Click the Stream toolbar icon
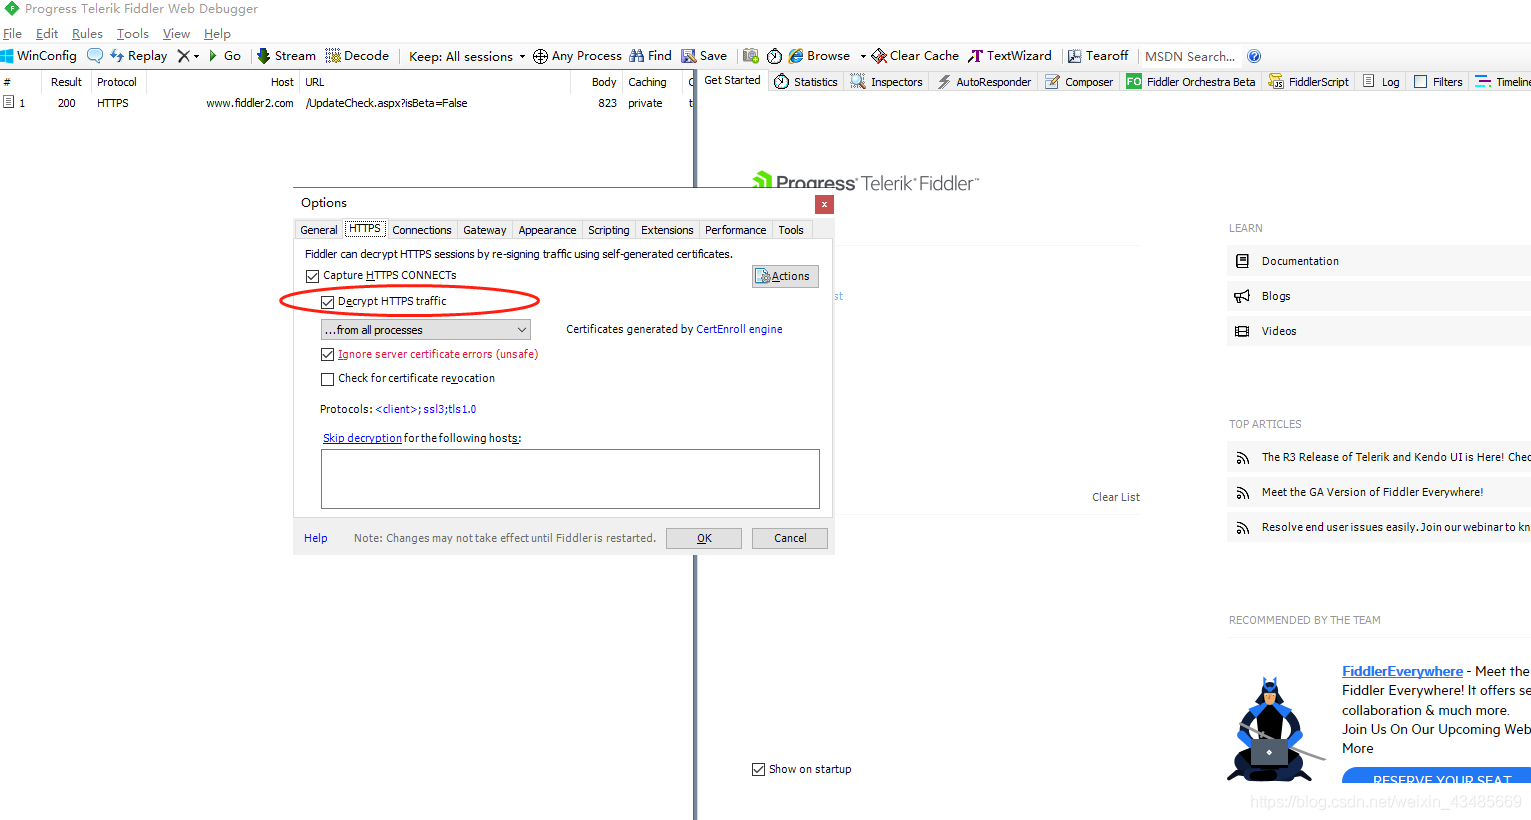 (x=264, y=56)
